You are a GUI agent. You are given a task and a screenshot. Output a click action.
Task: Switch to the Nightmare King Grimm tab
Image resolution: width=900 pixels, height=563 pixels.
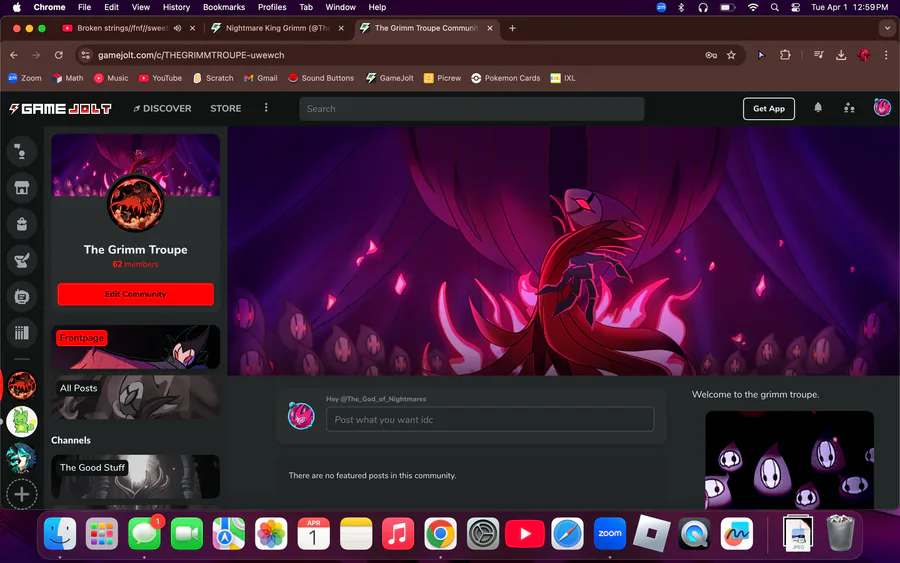[278, 28]
